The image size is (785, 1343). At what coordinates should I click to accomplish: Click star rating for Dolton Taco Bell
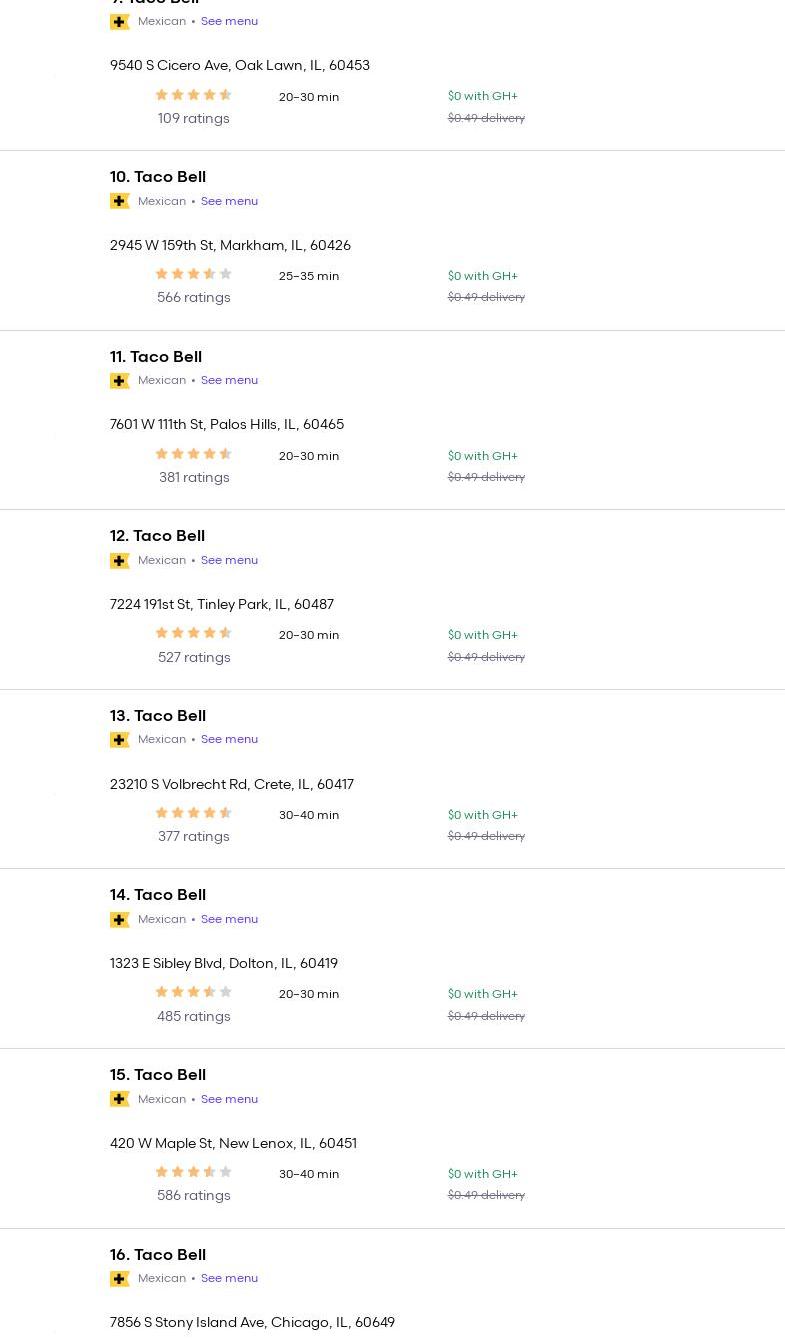(193, 992)
